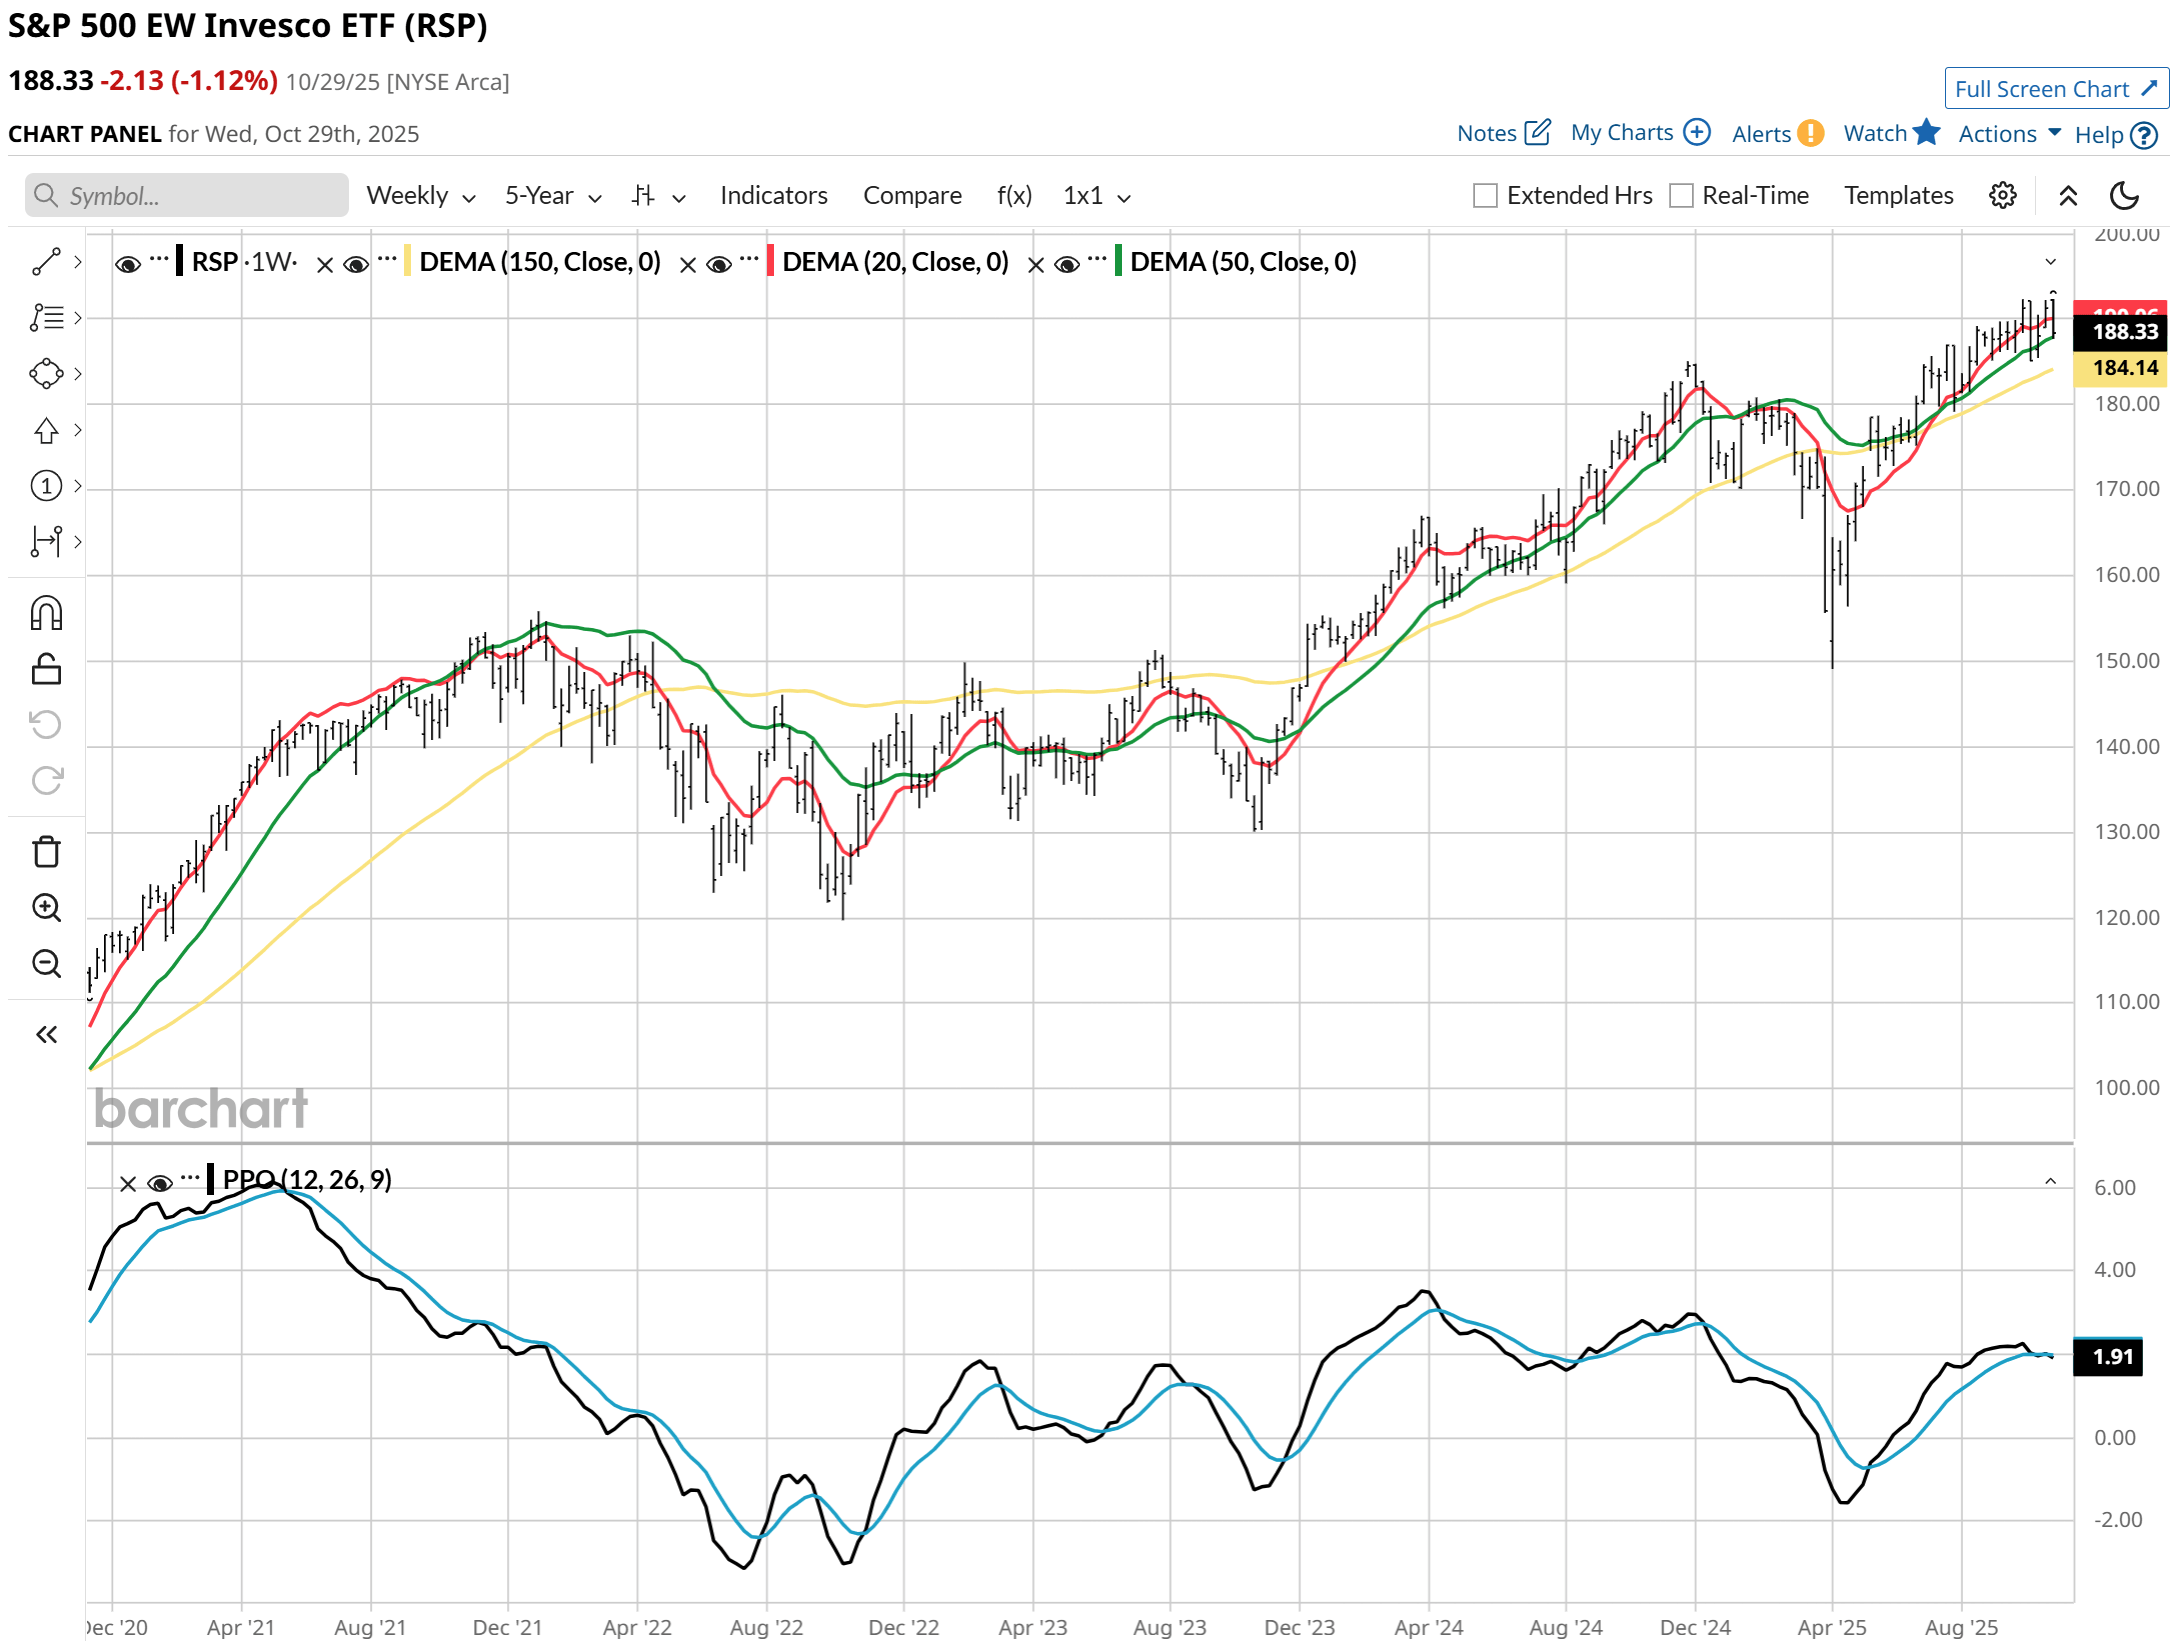Toggle dark mode moon icon
The image size is (2178, 1641).
click(2123, 196)
